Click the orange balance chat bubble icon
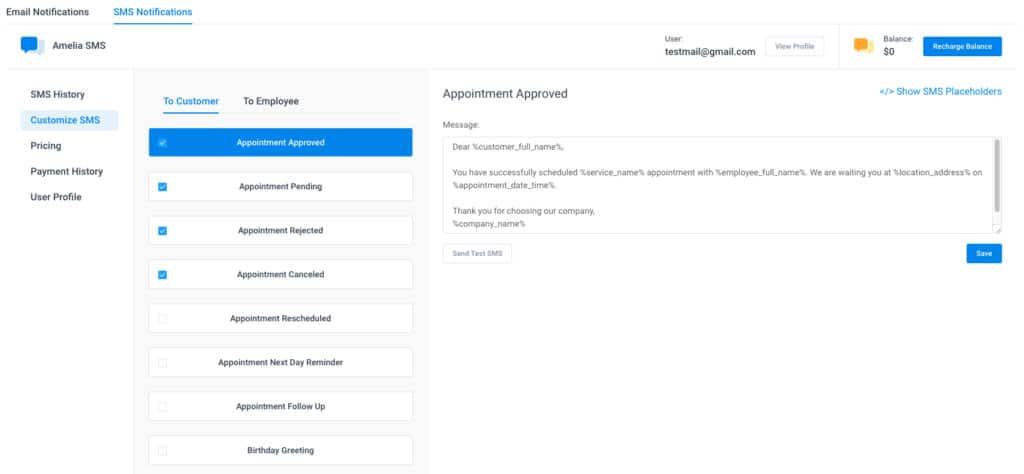 click(x=863, y=46)
